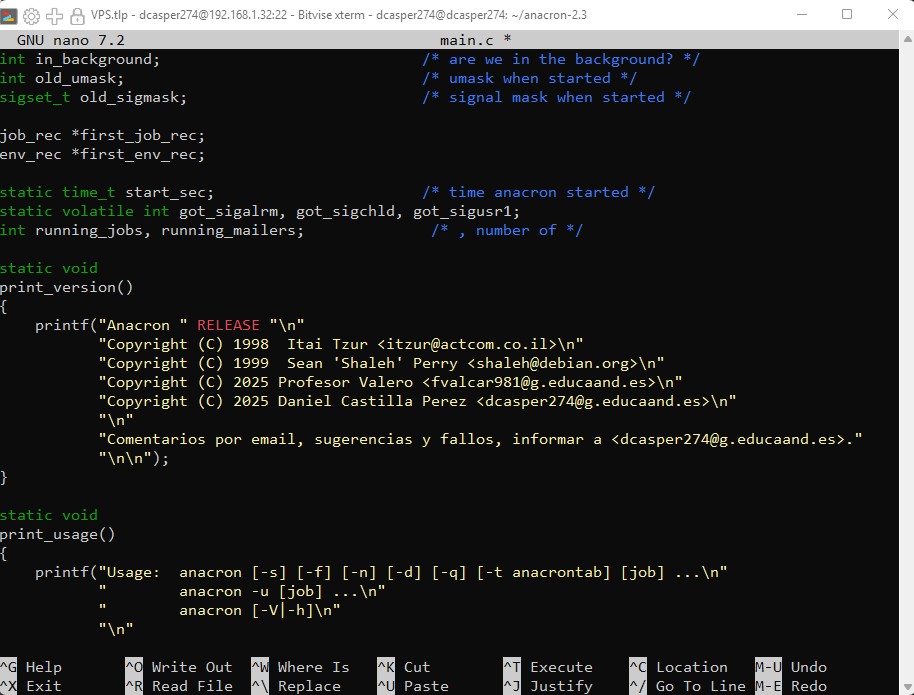
Task: Maximize the xterm window
Action: [x=847, y=15]
